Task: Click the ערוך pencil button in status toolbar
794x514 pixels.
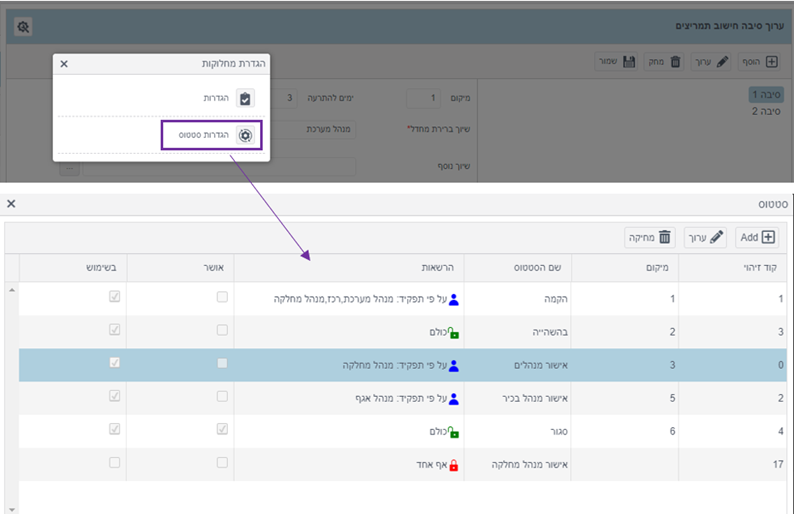Action: [x=705, y=238]
